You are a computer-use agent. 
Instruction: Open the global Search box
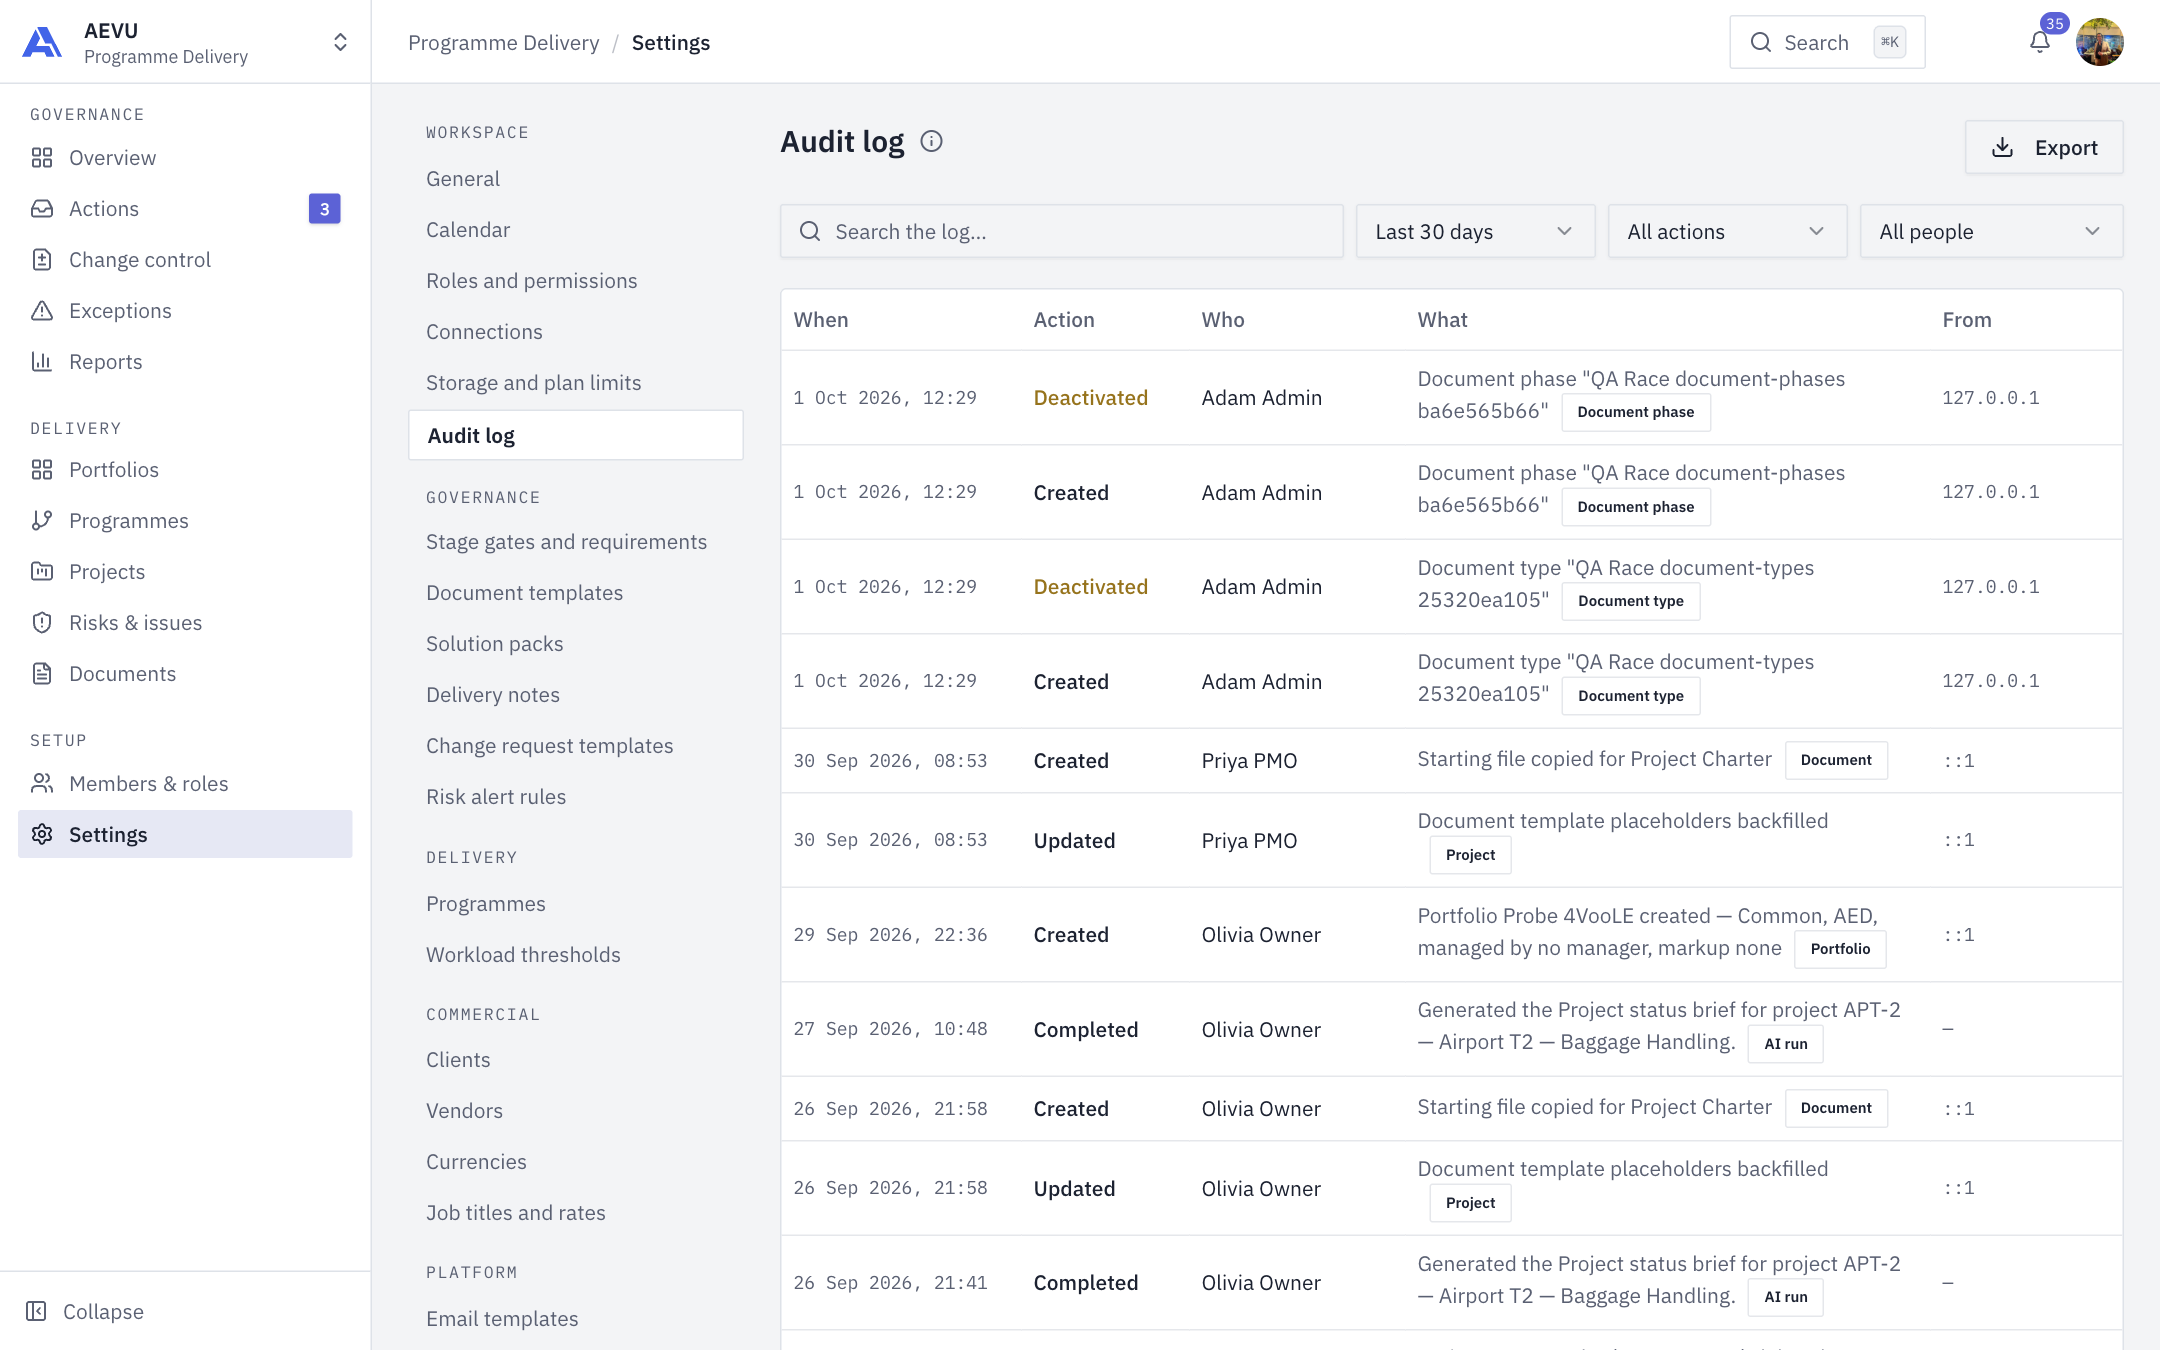point(1827,42)
